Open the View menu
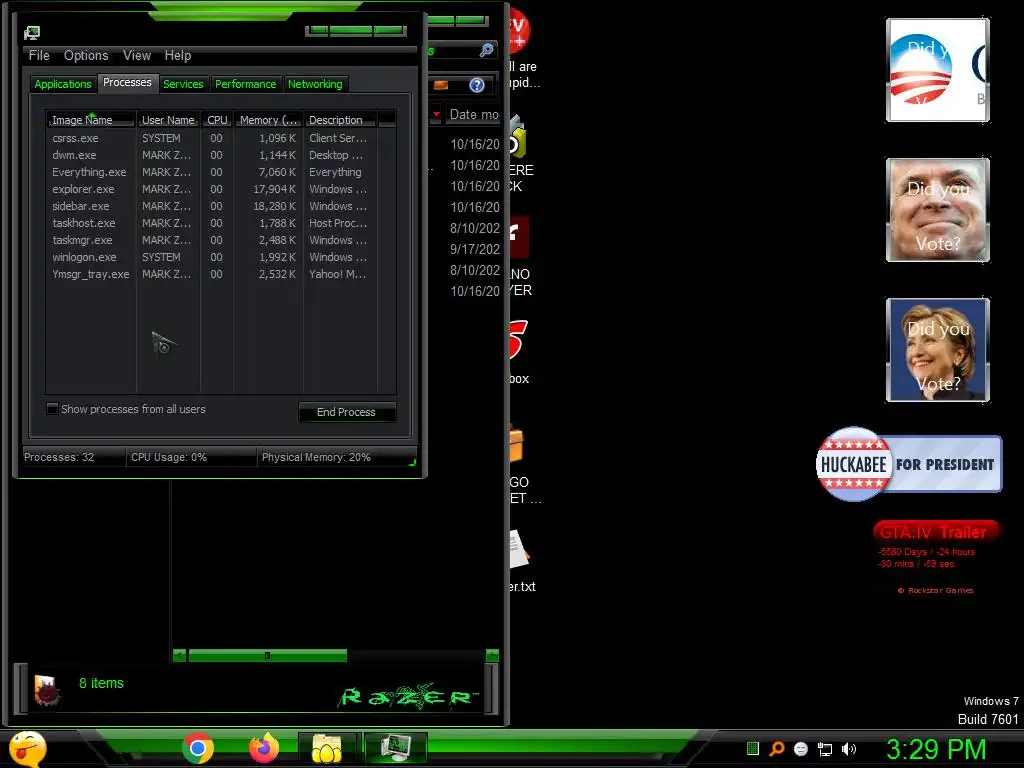The height and width of the screenshot is (768, 1024). pos(137,56)
